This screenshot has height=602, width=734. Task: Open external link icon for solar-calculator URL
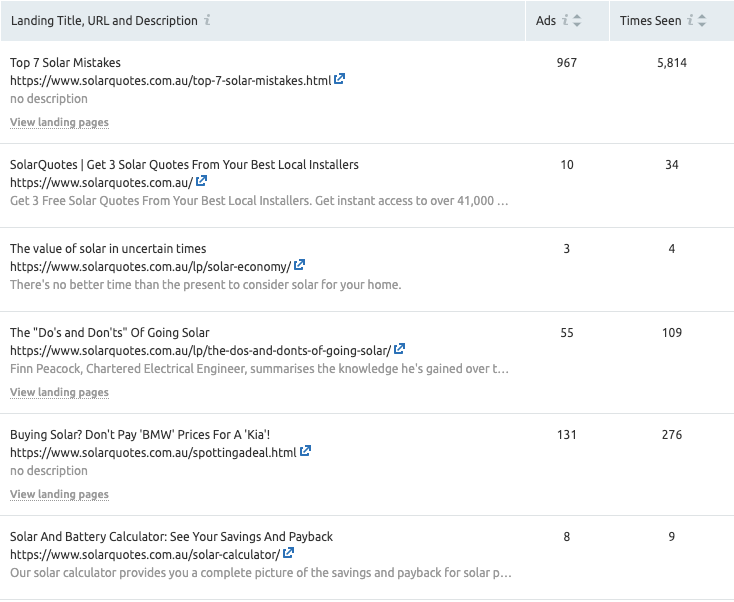[x=289, y=553]
